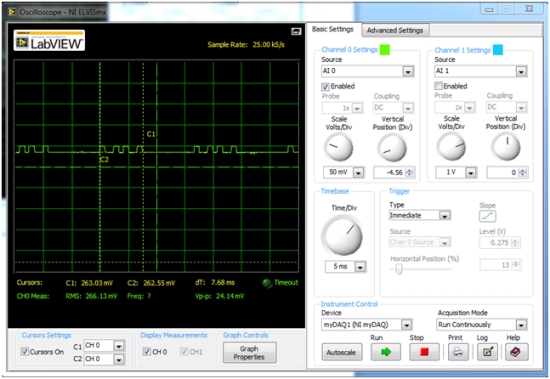Close the Oscilloscope window
Viewport: 550px width, 379px height.
click(529, 9)
